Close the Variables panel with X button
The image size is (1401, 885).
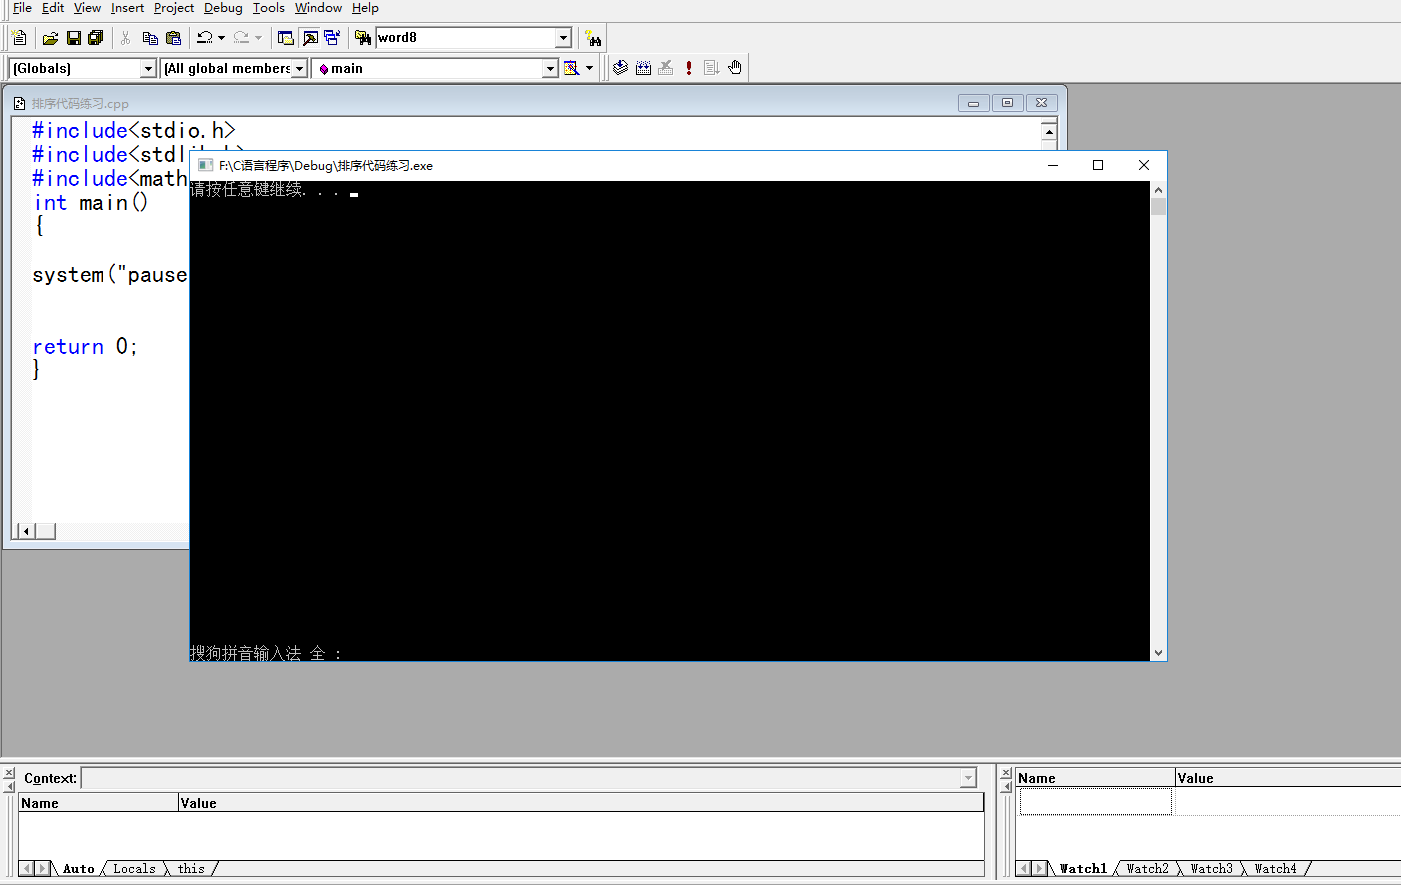[x=9, y=773]
